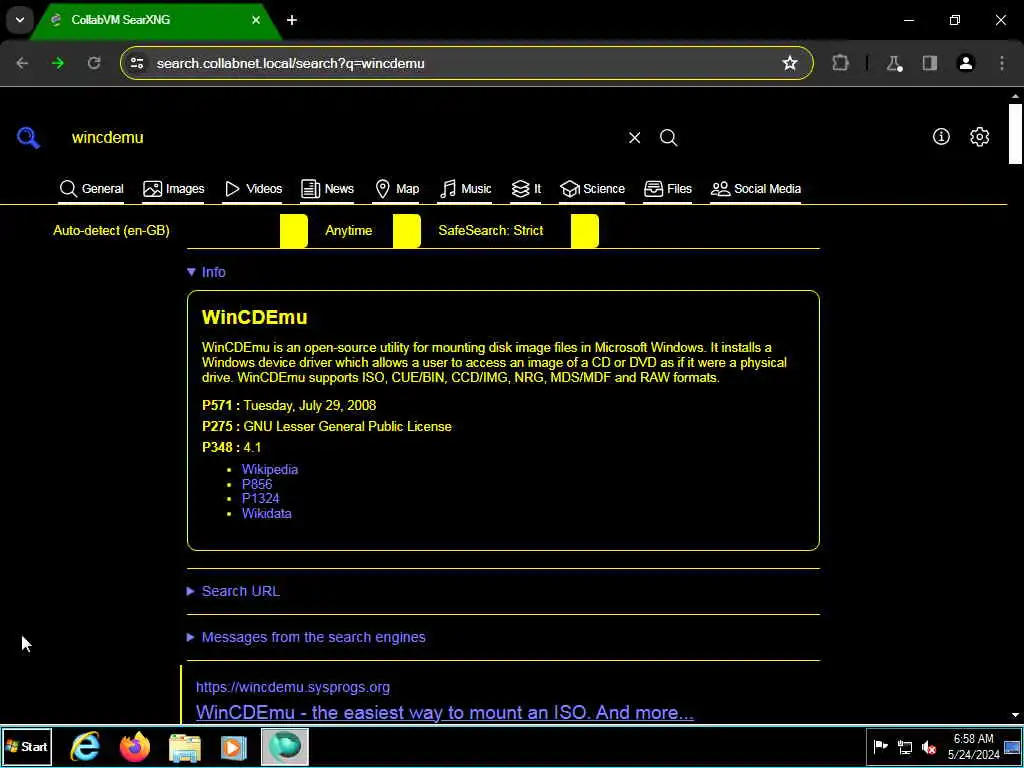The height and width of the screenshot is (768, 1024).
Task: Click the WinCDEmu infobox heading
Action: (x=255, y=317)
